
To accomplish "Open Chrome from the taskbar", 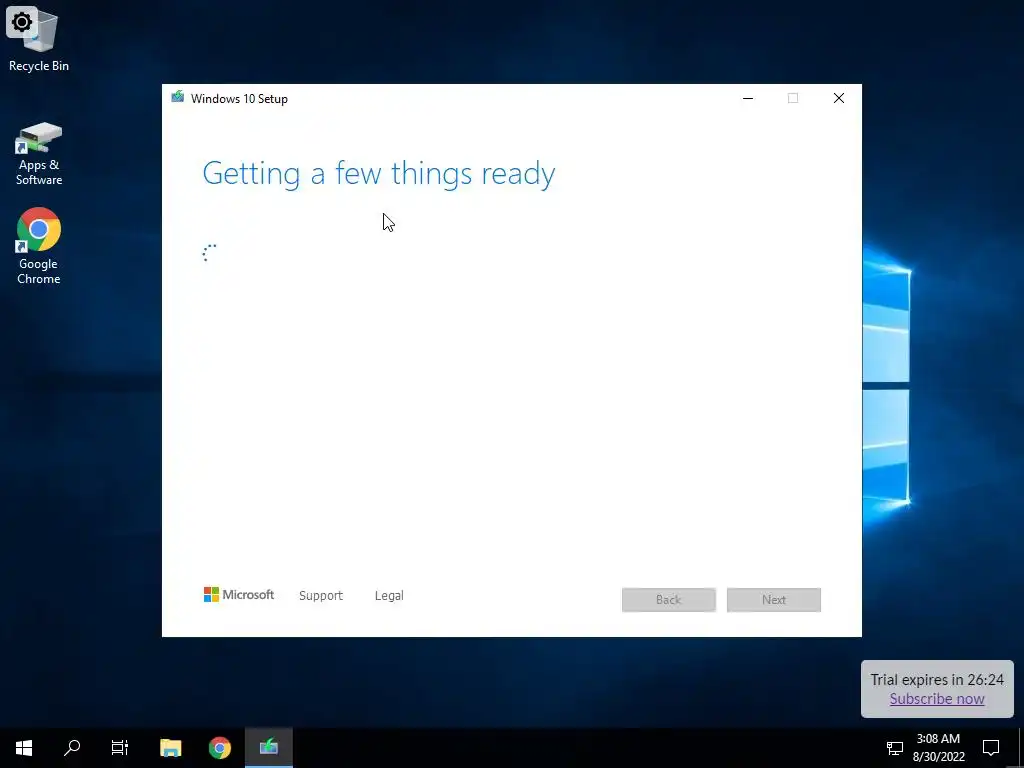I will tap(219, 748).
